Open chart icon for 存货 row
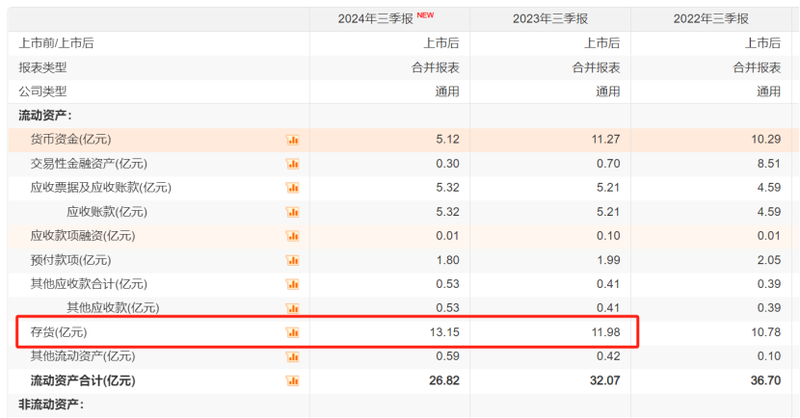Image resolution: width=800 pixels, height=418 pixels. (292, 333)
